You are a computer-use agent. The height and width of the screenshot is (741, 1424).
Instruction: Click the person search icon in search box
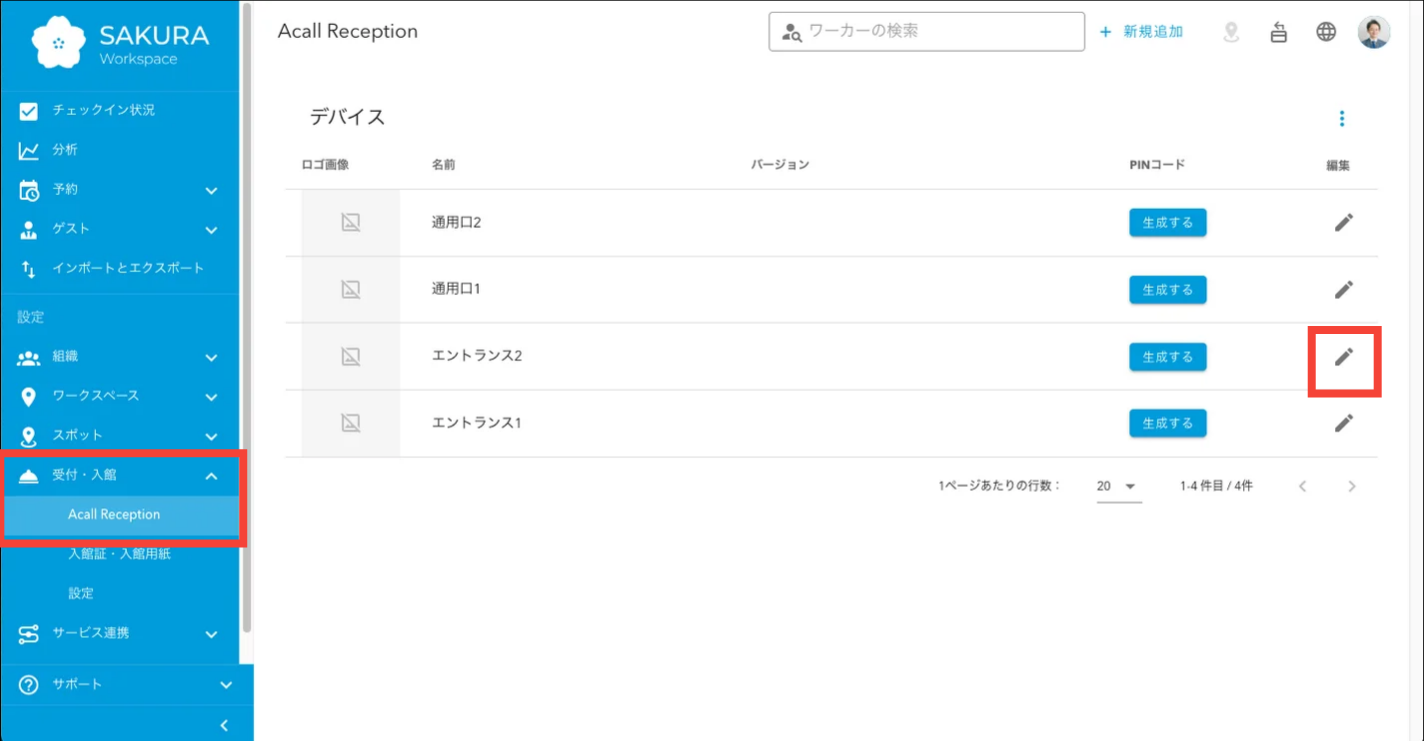(792, 32)
